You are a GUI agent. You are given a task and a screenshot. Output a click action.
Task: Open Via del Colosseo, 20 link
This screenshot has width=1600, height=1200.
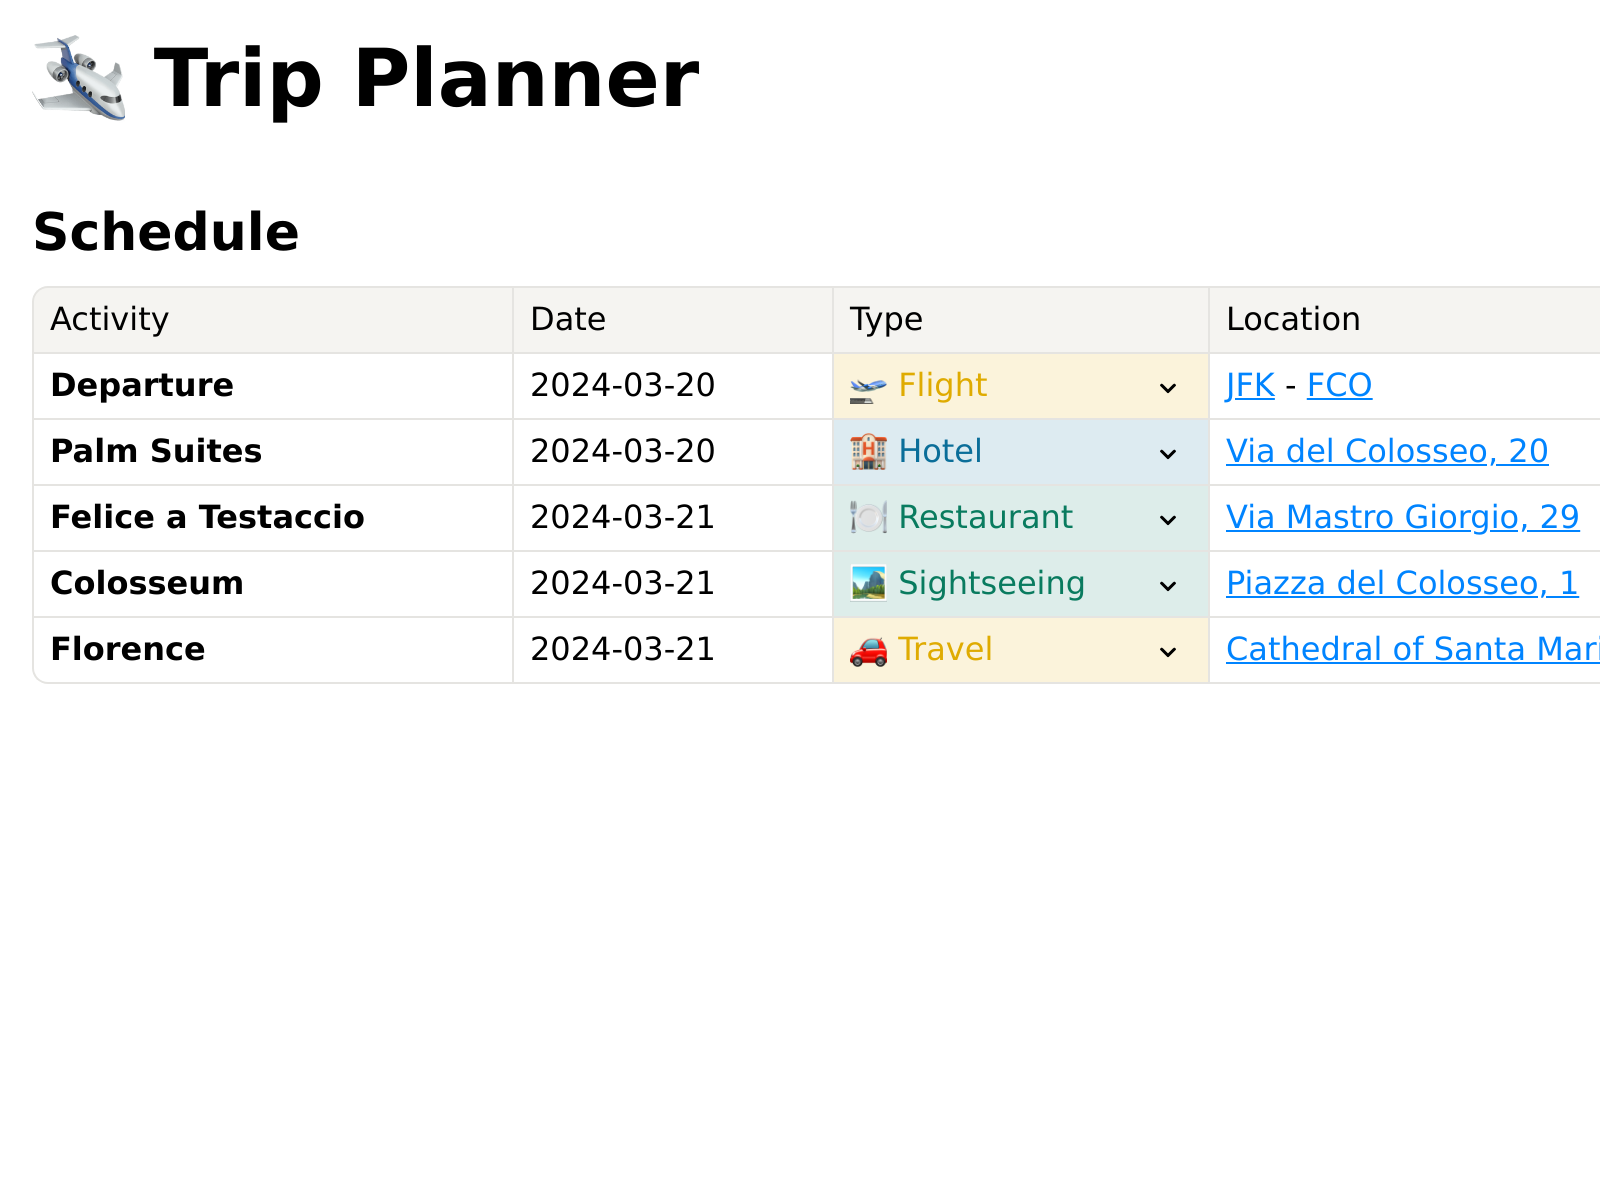pos(1387,452)
